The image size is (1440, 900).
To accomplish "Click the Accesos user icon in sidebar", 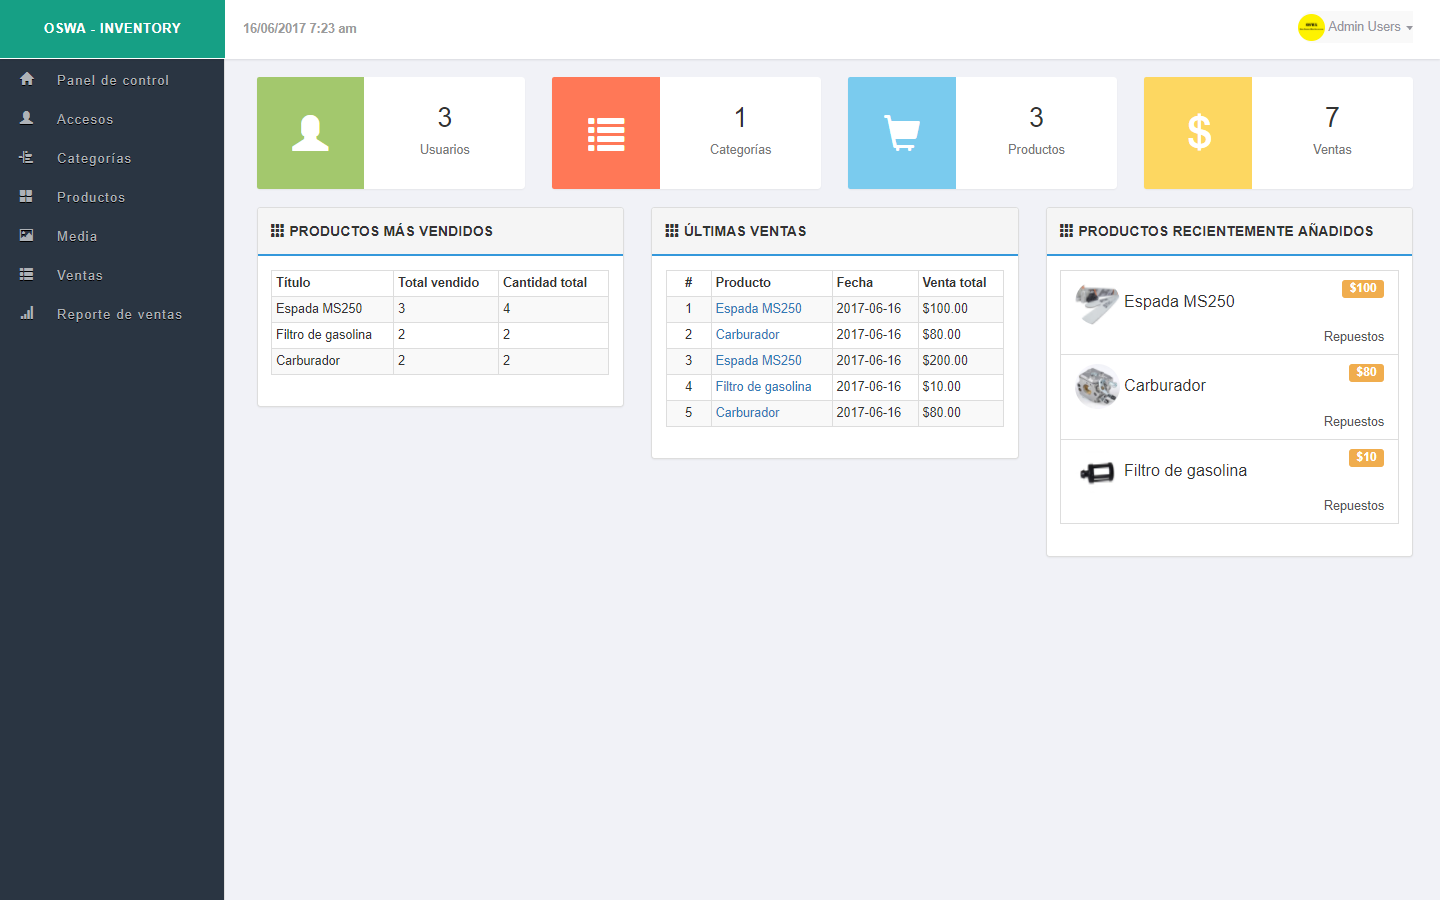I will [x=26, y=119].
